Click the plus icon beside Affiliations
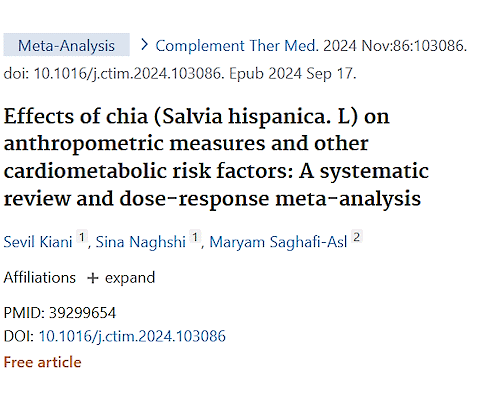Screen dimensions: 490x396 click(93, 278)
